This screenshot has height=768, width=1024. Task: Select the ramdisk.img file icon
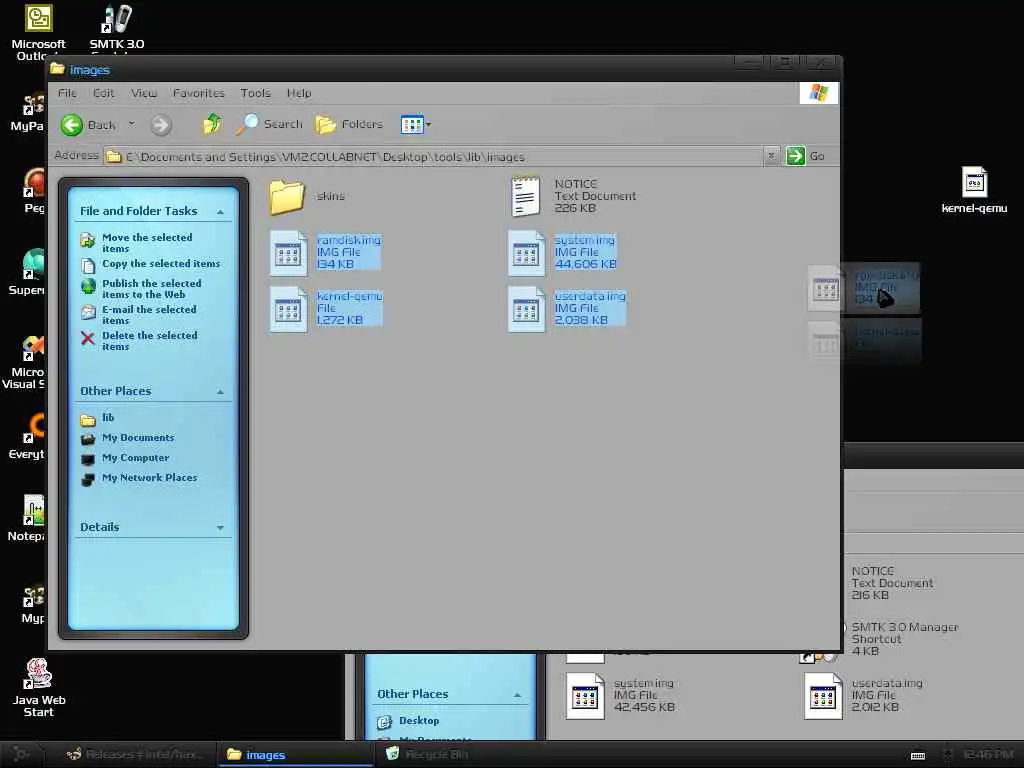click(289, 253)
